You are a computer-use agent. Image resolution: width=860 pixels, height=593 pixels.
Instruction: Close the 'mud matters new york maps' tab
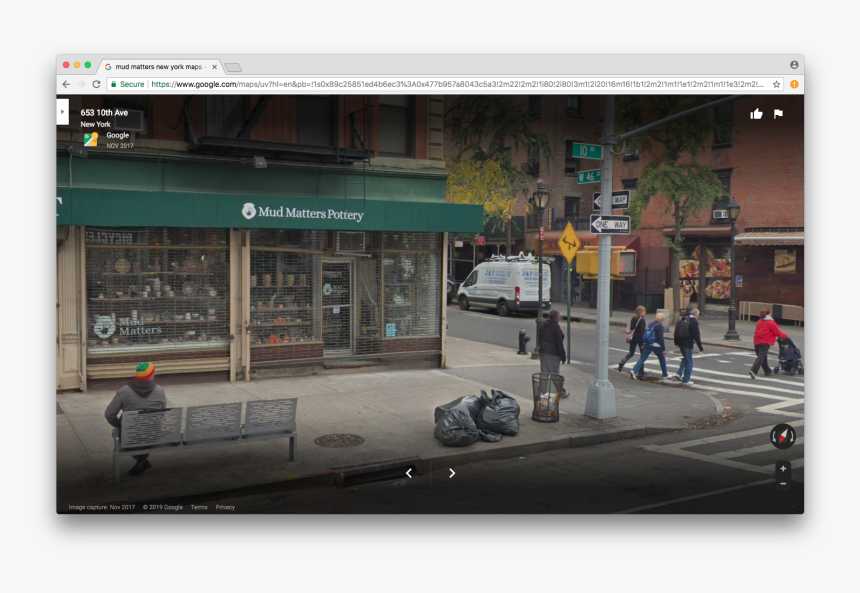pyautogui.click(x=214, y=67)
